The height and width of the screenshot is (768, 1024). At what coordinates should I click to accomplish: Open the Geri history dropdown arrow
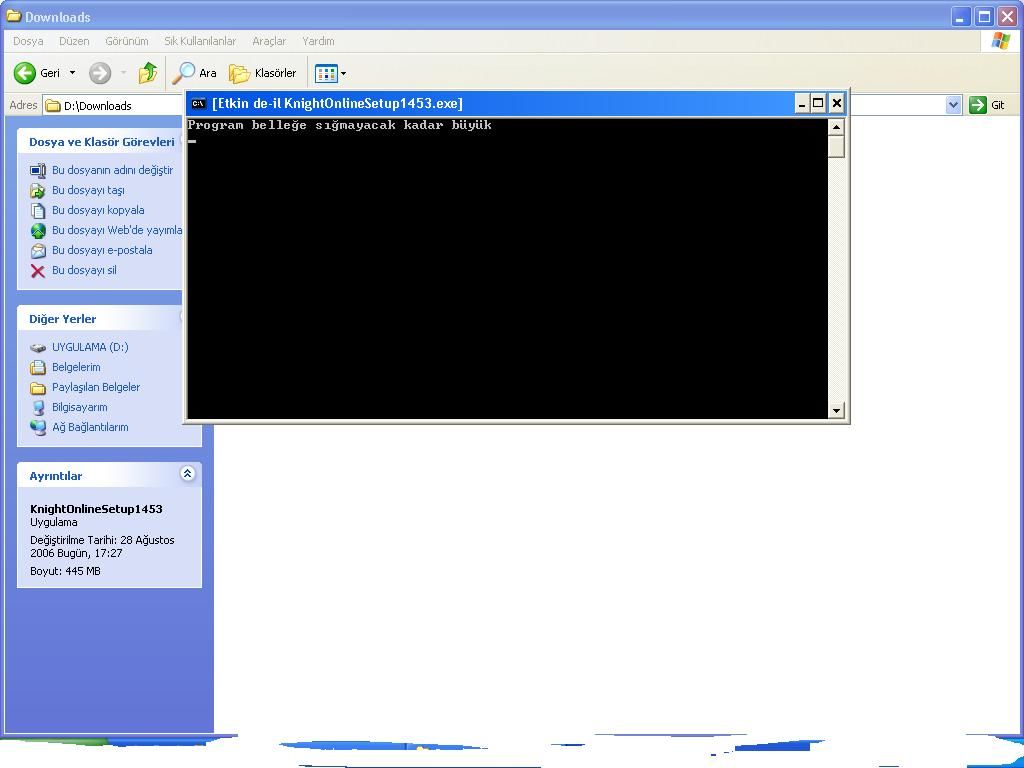(x=72, y=73)
